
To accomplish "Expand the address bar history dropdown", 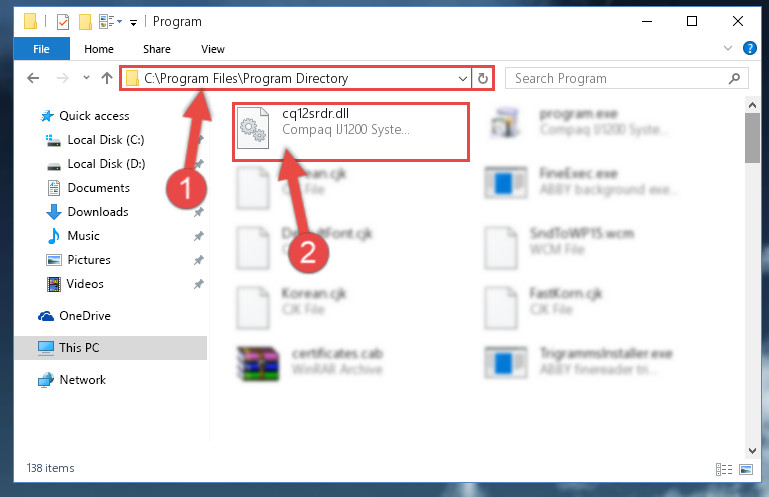I will pos(462,78).
